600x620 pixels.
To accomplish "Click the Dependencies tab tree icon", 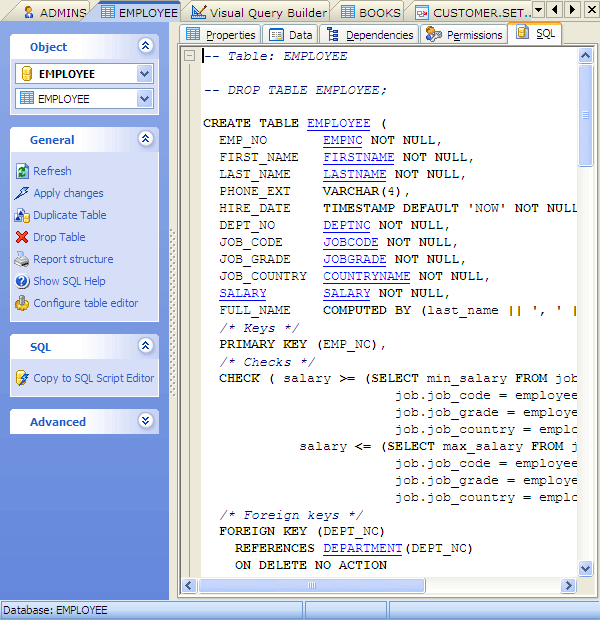I will pos(333,35).
